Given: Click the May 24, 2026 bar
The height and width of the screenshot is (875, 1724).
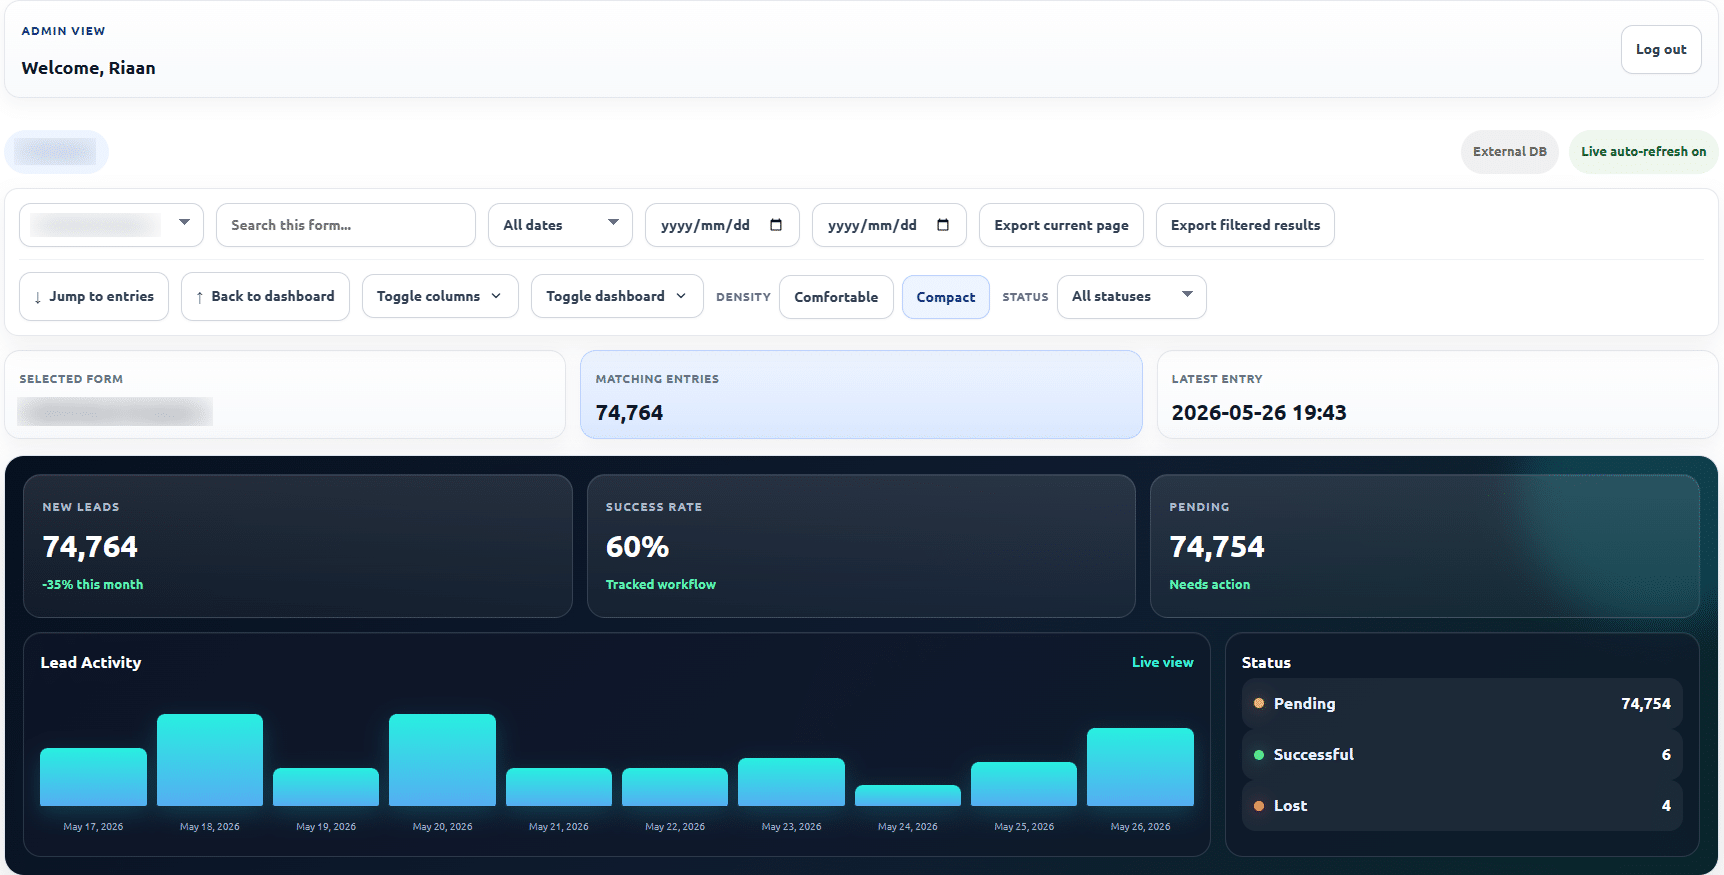Looking at the screenshot, I should [x=908, y=795].
